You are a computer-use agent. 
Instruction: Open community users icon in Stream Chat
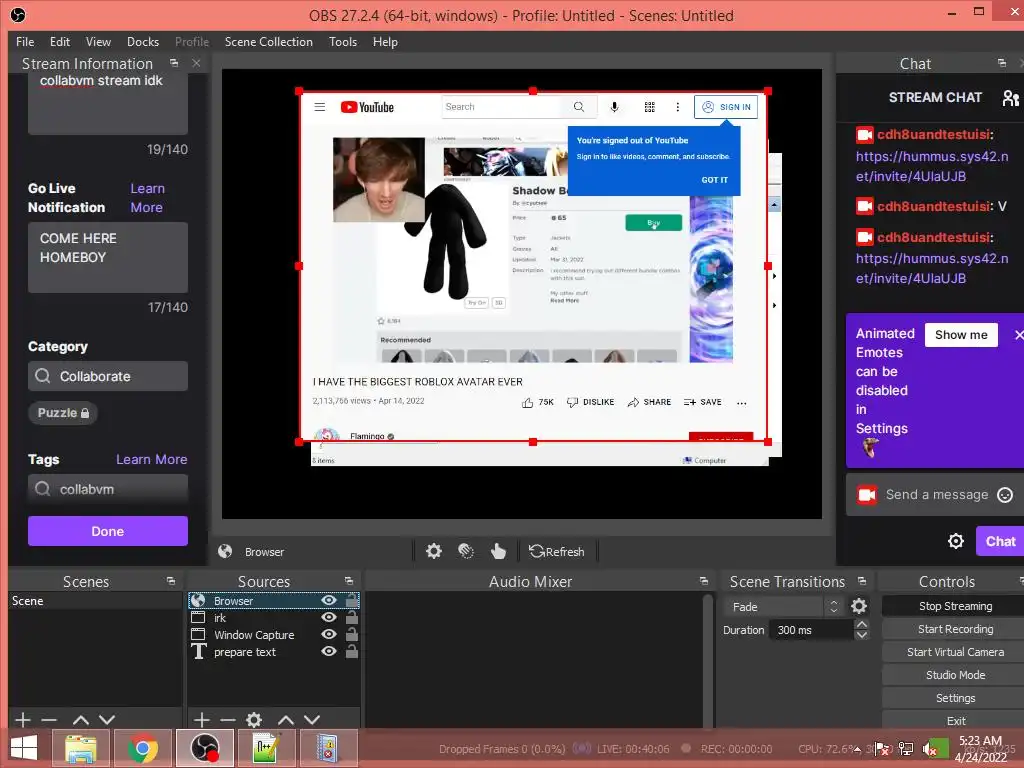(x=1011, y=98)
